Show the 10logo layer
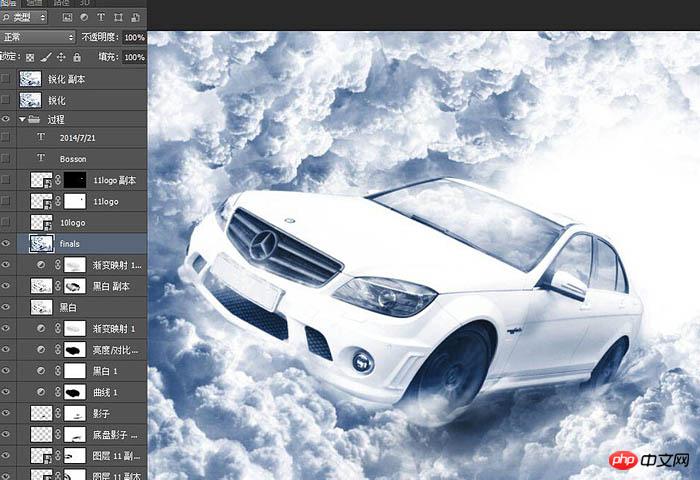Image resolution: width=700 pixels, height=480 pixels. [x=5, y=222]
